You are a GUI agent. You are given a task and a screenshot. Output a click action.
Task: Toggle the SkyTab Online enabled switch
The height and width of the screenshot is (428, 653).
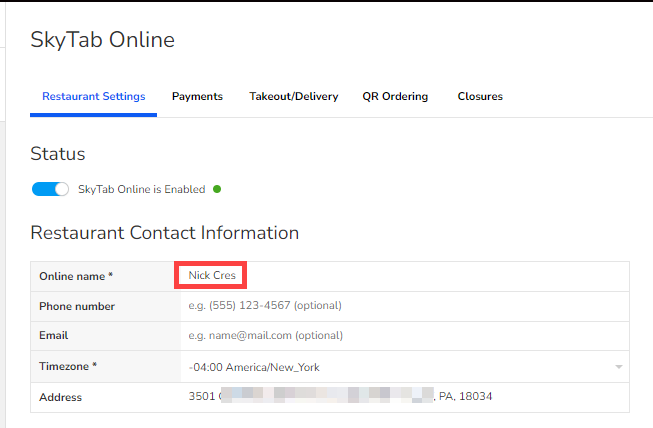[50, 189]
